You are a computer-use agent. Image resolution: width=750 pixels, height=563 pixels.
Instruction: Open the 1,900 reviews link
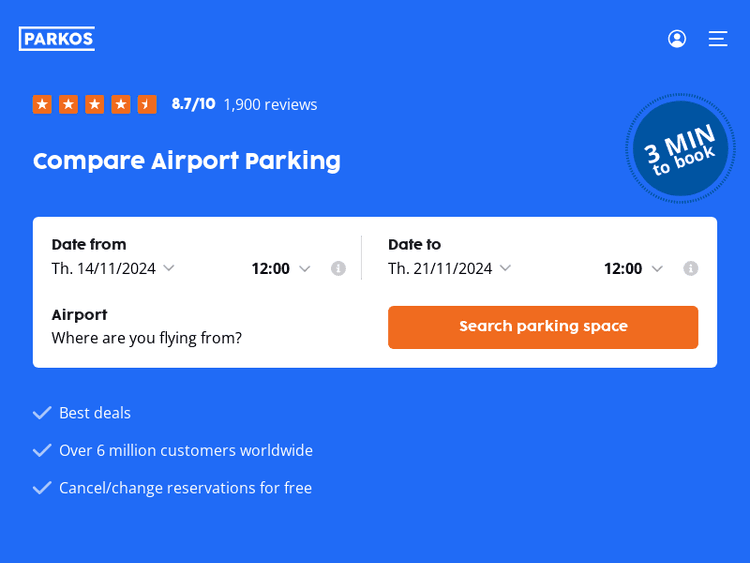coord(270,104)
